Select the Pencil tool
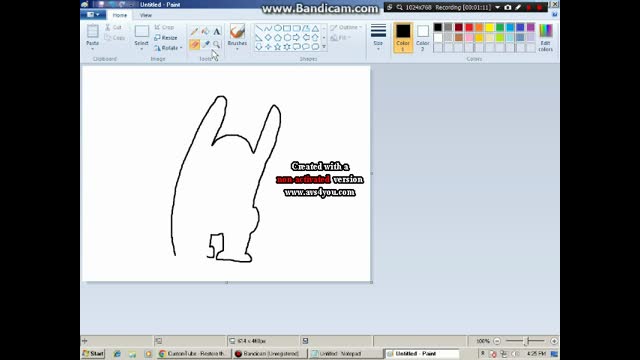640x360 pixels. (194, 31)
